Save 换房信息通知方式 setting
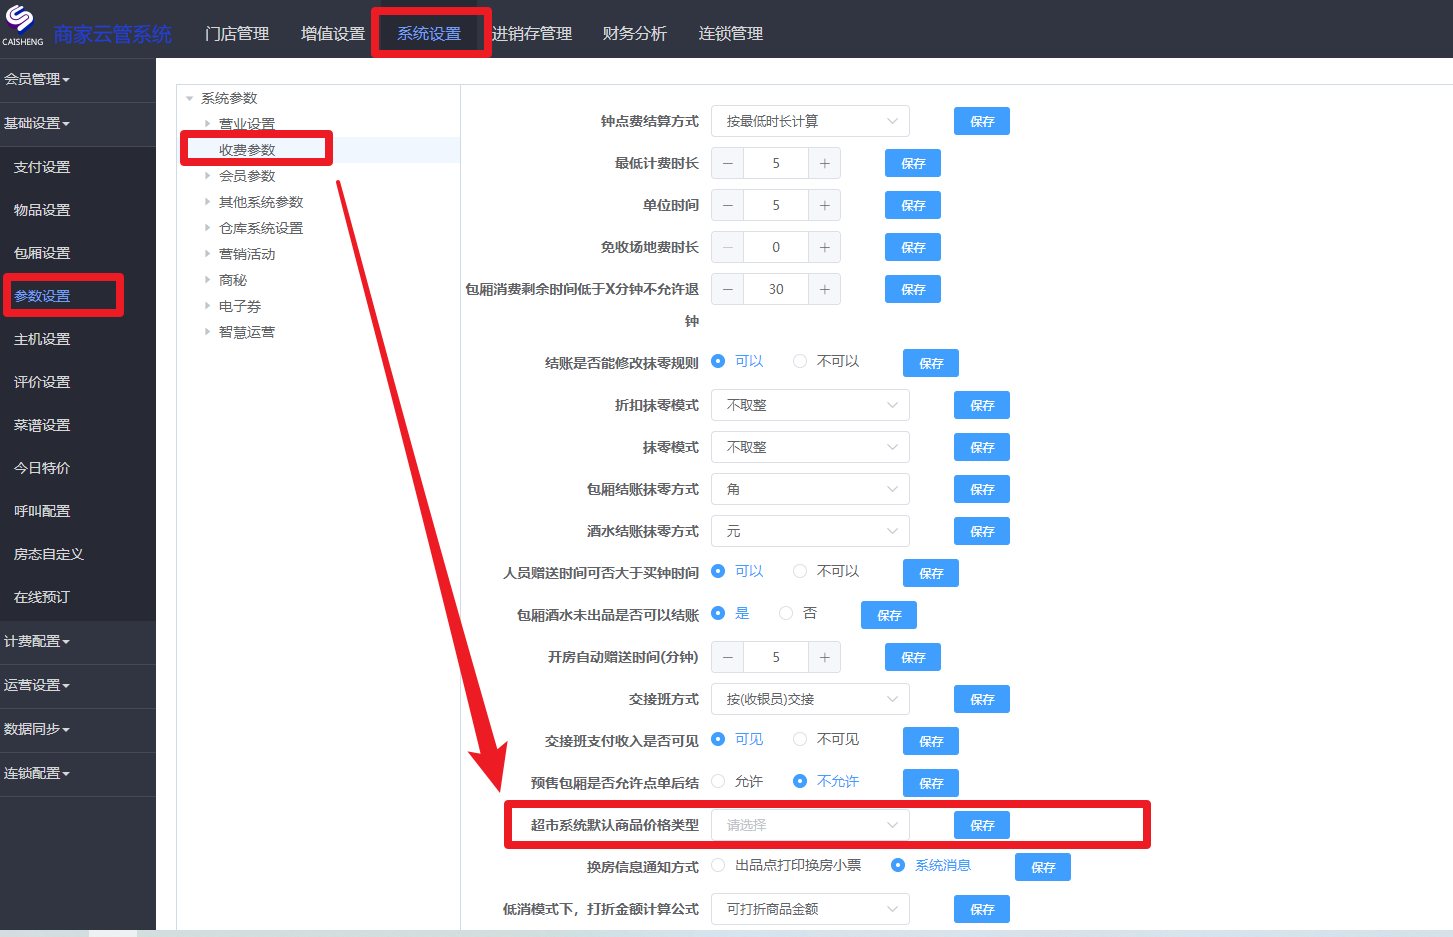 click(1043, 867)
